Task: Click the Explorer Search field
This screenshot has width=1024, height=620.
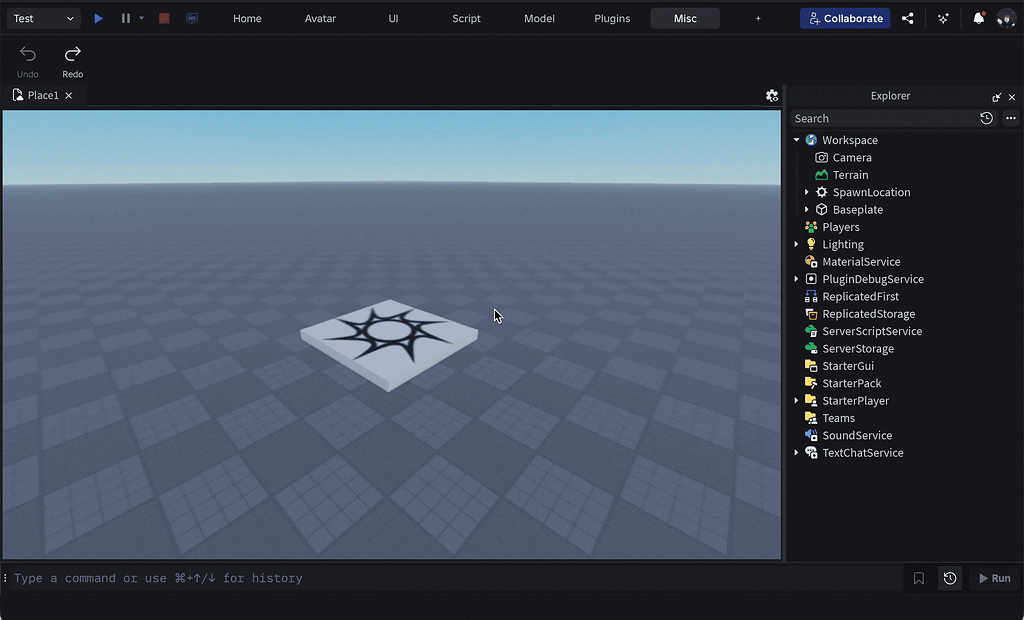Action: 882,118
